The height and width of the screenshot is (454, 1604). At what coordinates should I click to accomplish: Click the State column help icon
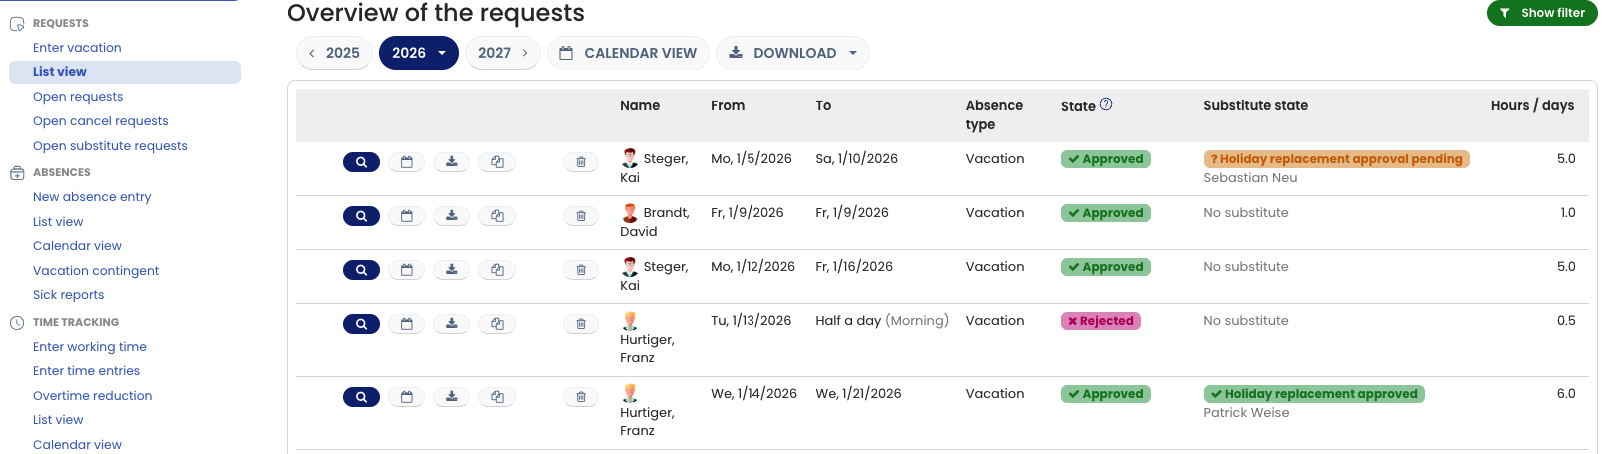tap(1106, 104)
